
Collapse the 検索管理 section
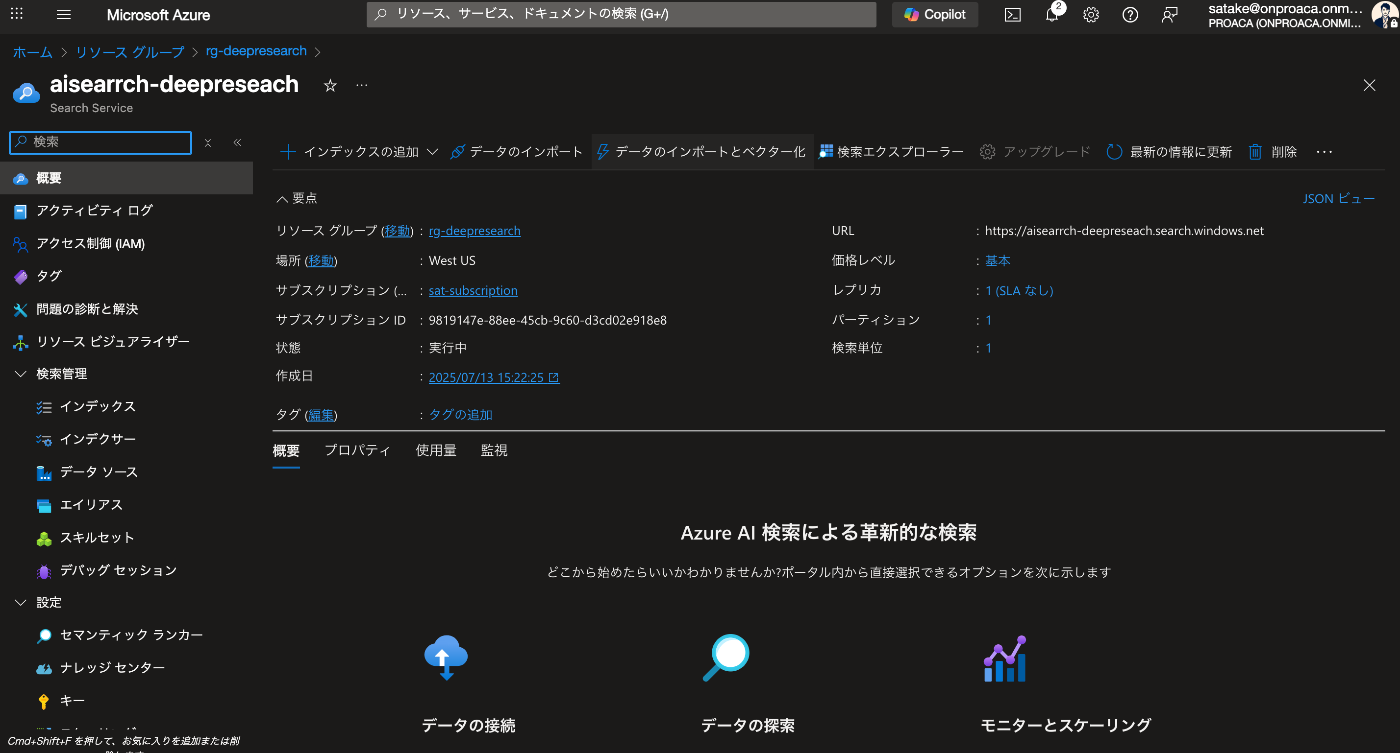[20, 374]
